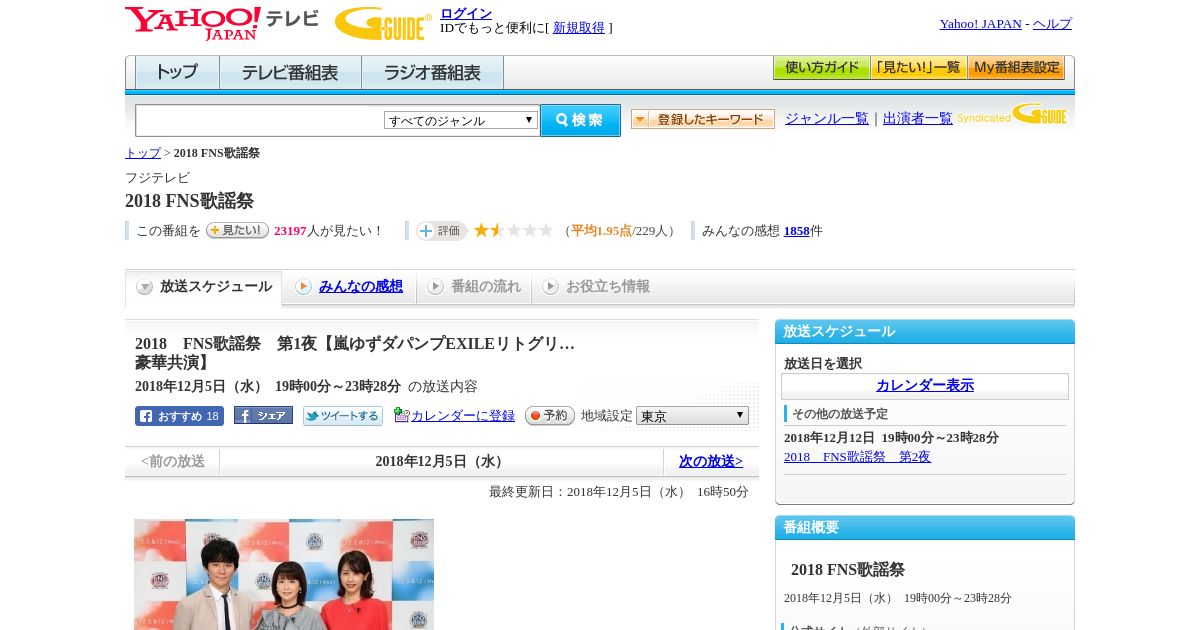Open the テレビ番組表 navigation tab
This screenshot has width=1200, height=630.
click(290, 72)
